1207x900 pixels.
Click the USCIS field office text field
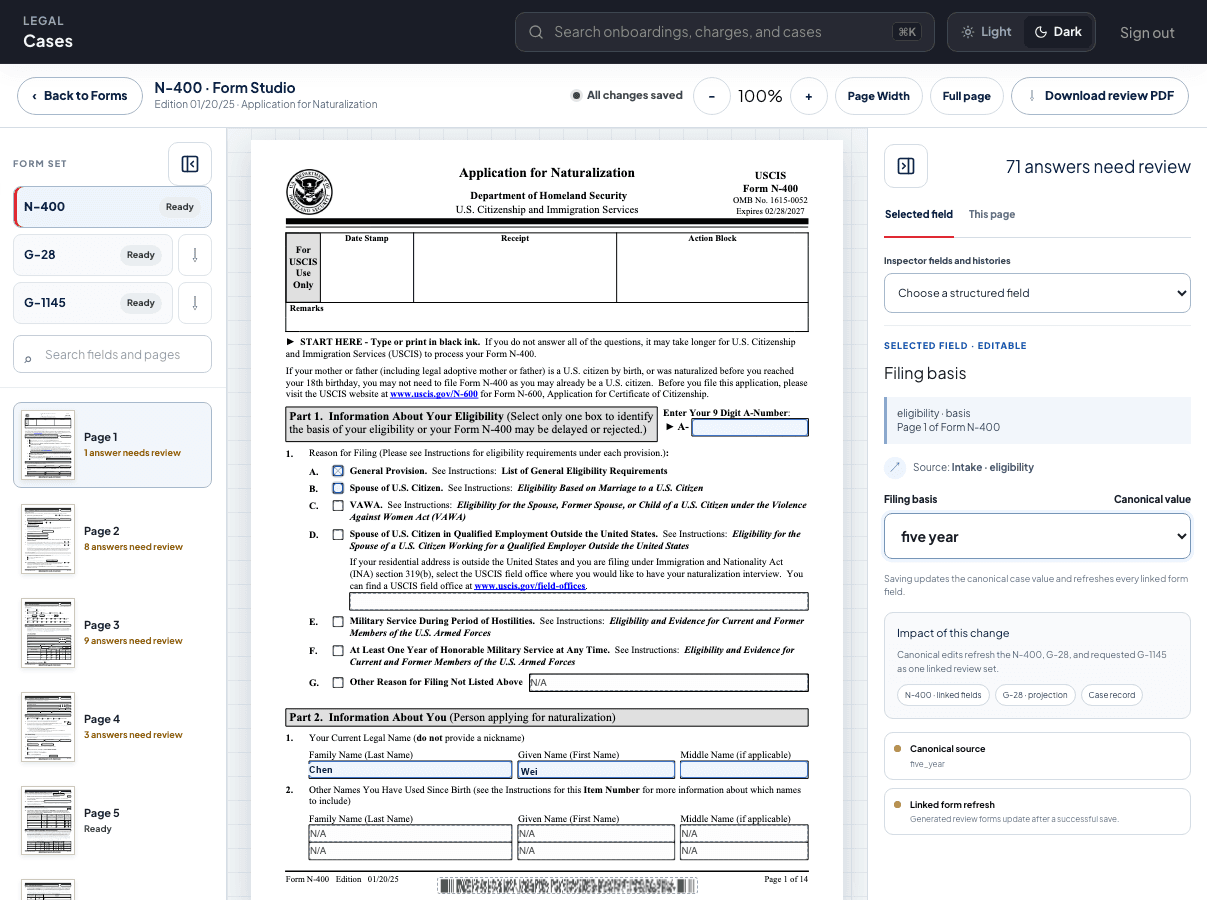[578, 601]
